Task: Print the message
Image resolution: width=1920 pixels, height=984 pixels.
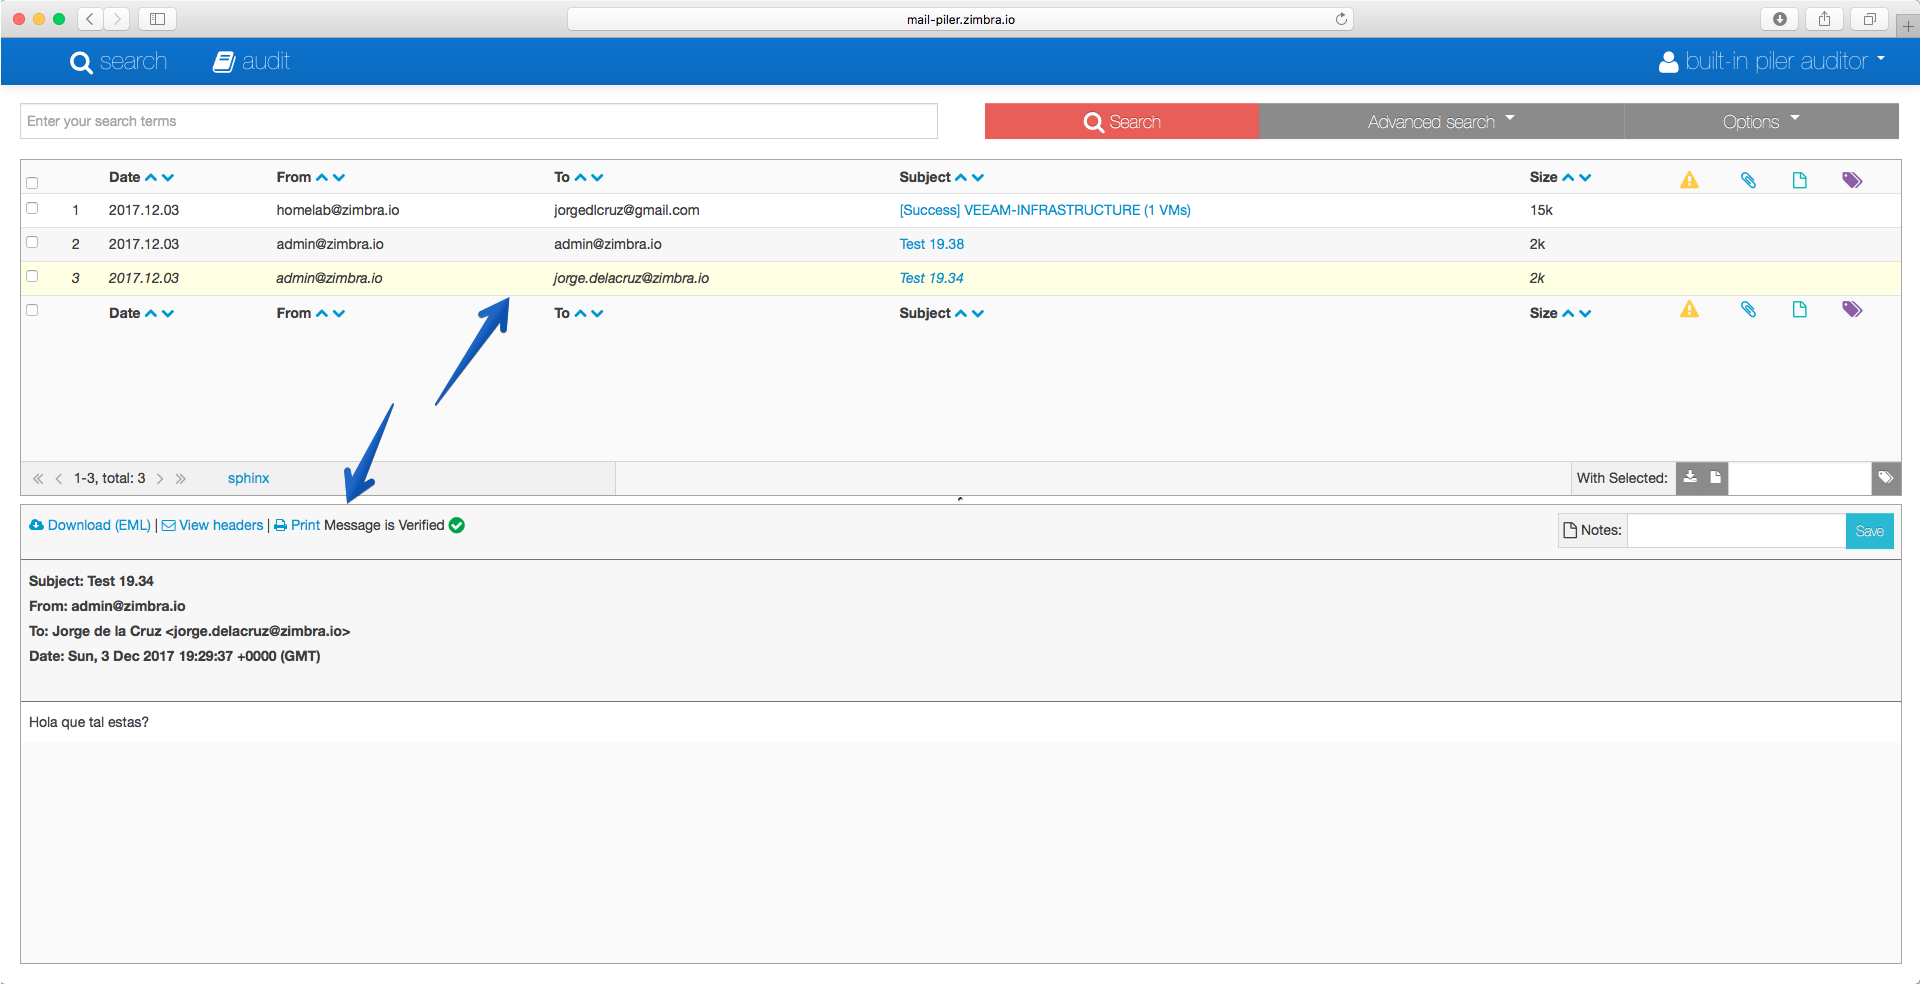Action: tap(297, 525)
